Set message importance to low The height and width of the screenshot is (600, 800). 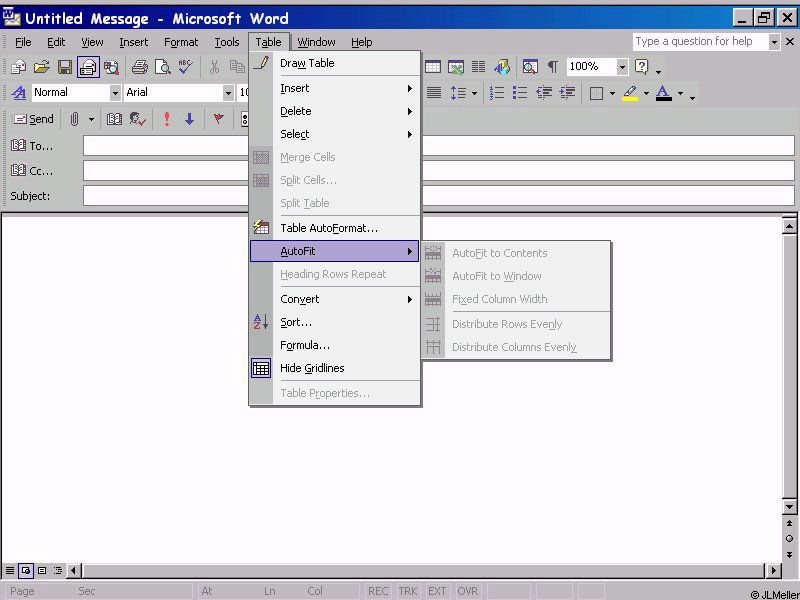pos(189,119)
